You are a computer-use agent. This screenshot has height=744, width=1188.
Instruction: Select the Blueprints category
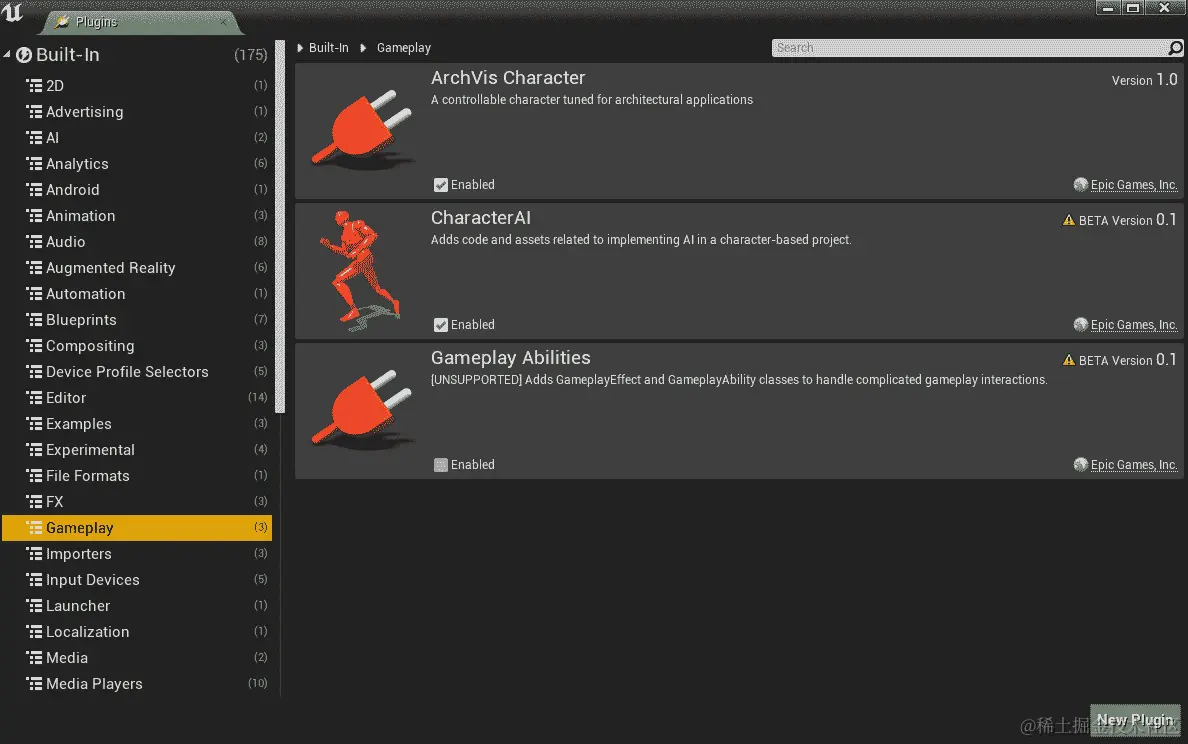tap(136, 320)
